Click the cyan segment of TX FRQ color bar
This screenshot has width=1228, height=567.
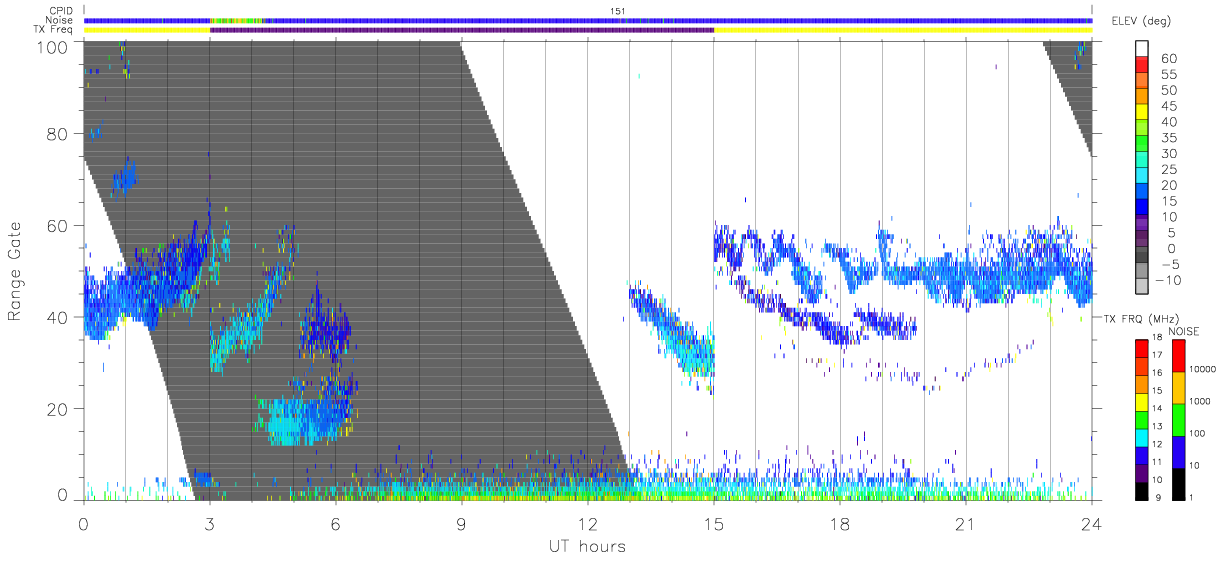click(x=1143, y=436)
